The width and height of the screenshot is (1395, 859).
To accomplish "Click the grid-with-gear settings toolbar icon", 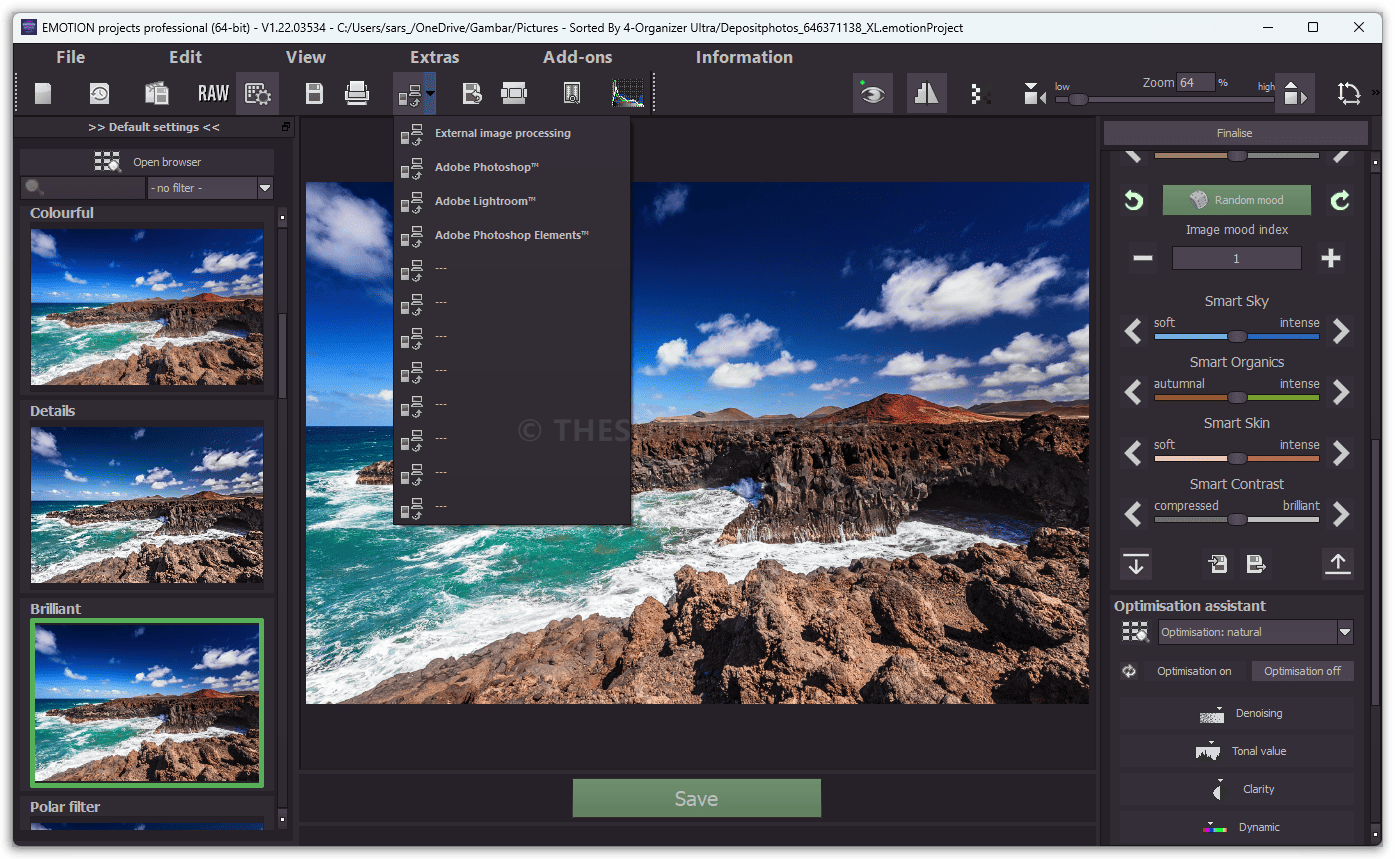I will (258, 94).
